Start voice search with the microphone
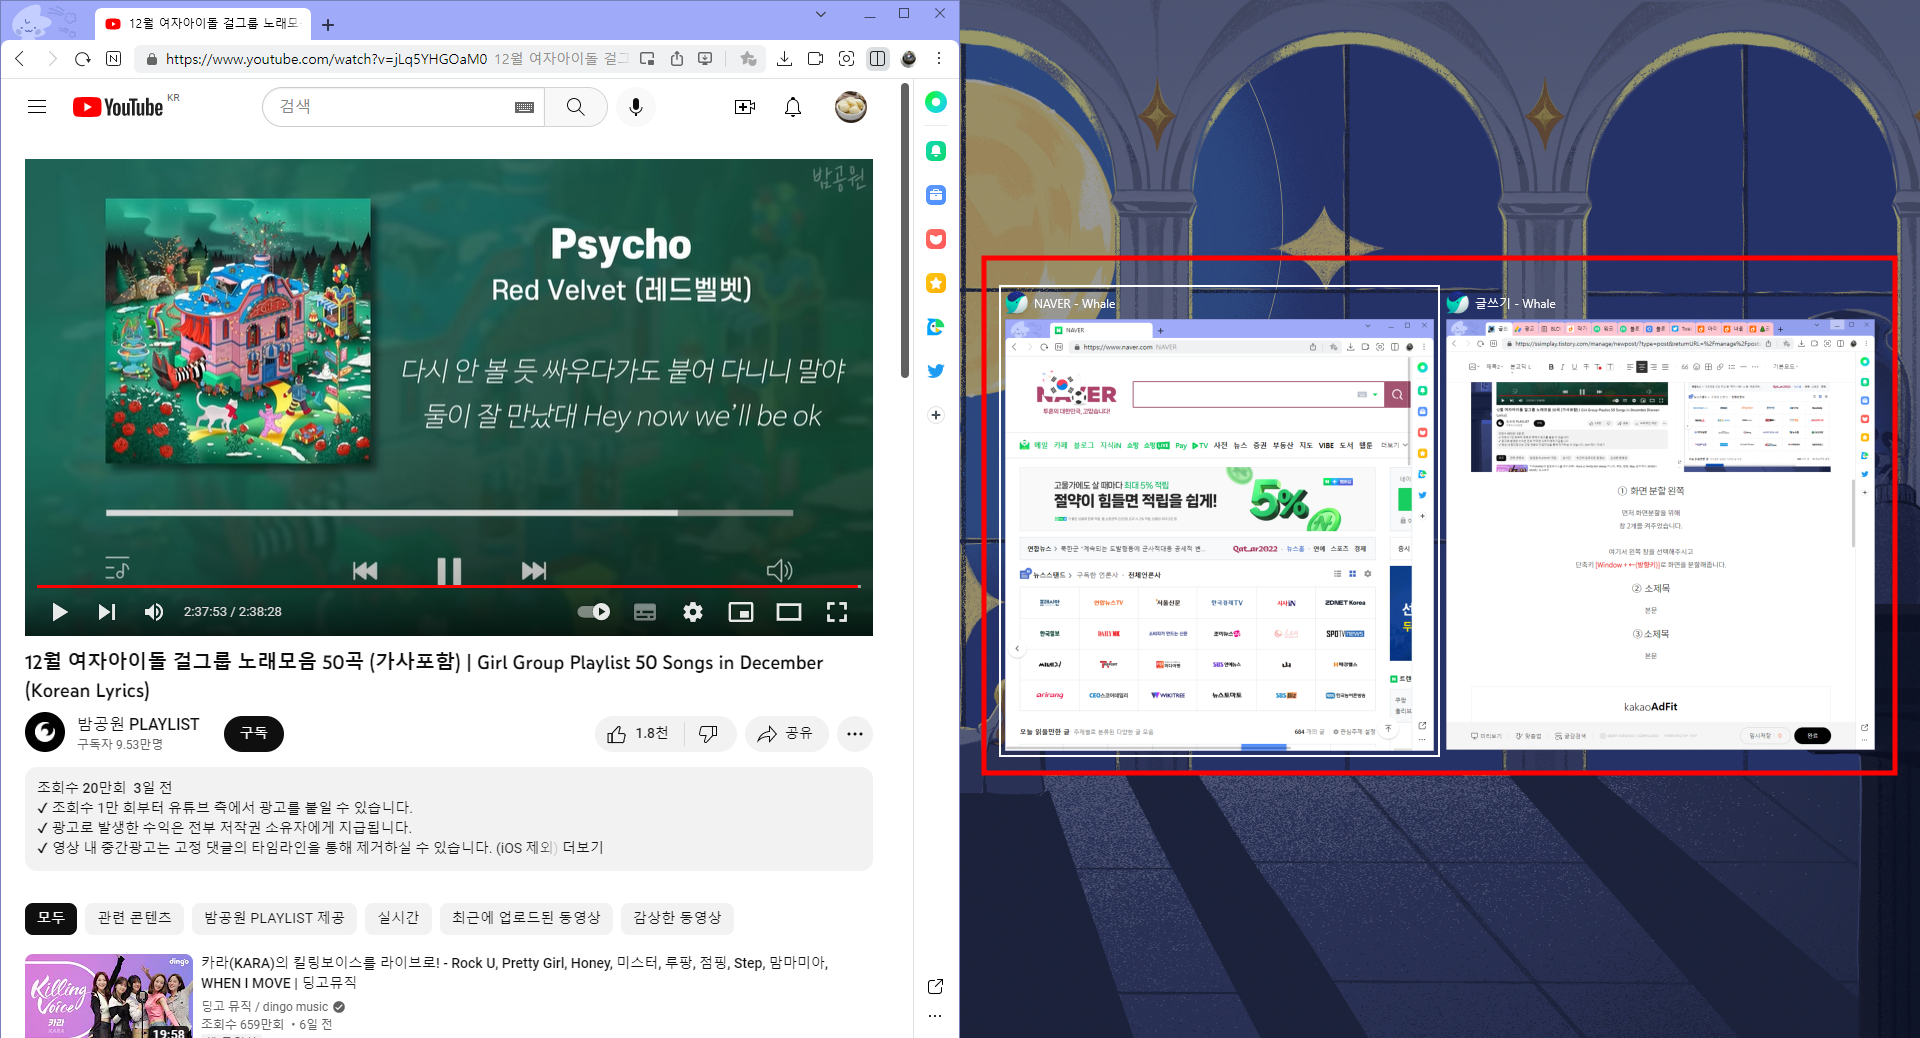 tap(636, 107)
